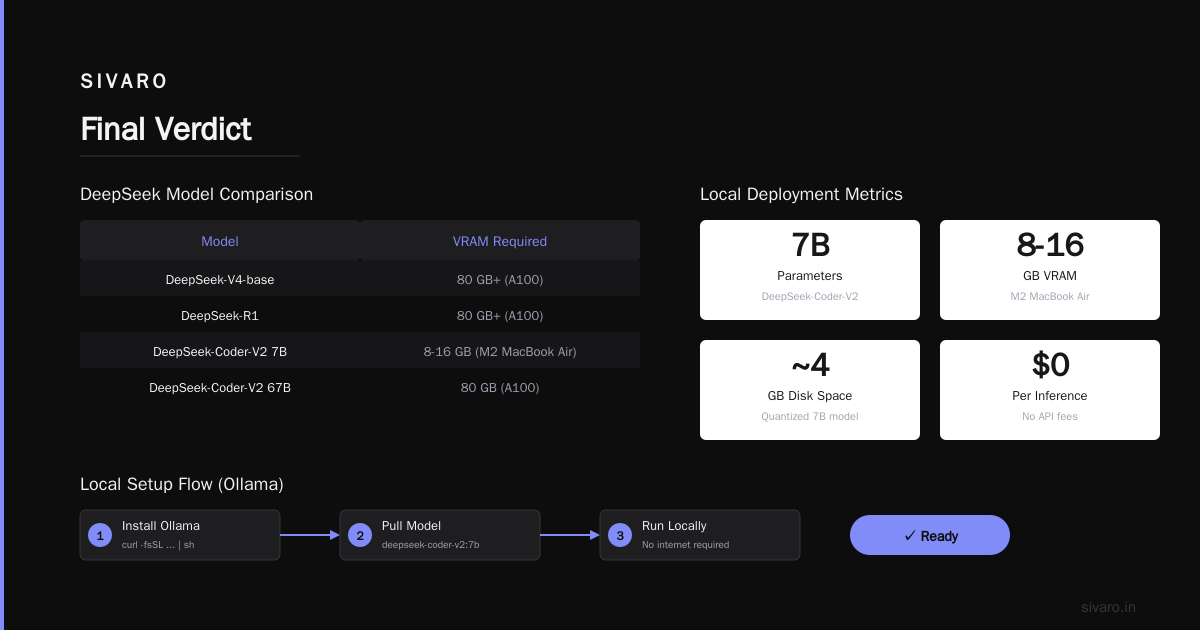Click the Local Setup Flow (Ollama) heading

click(x=182, y=484)
